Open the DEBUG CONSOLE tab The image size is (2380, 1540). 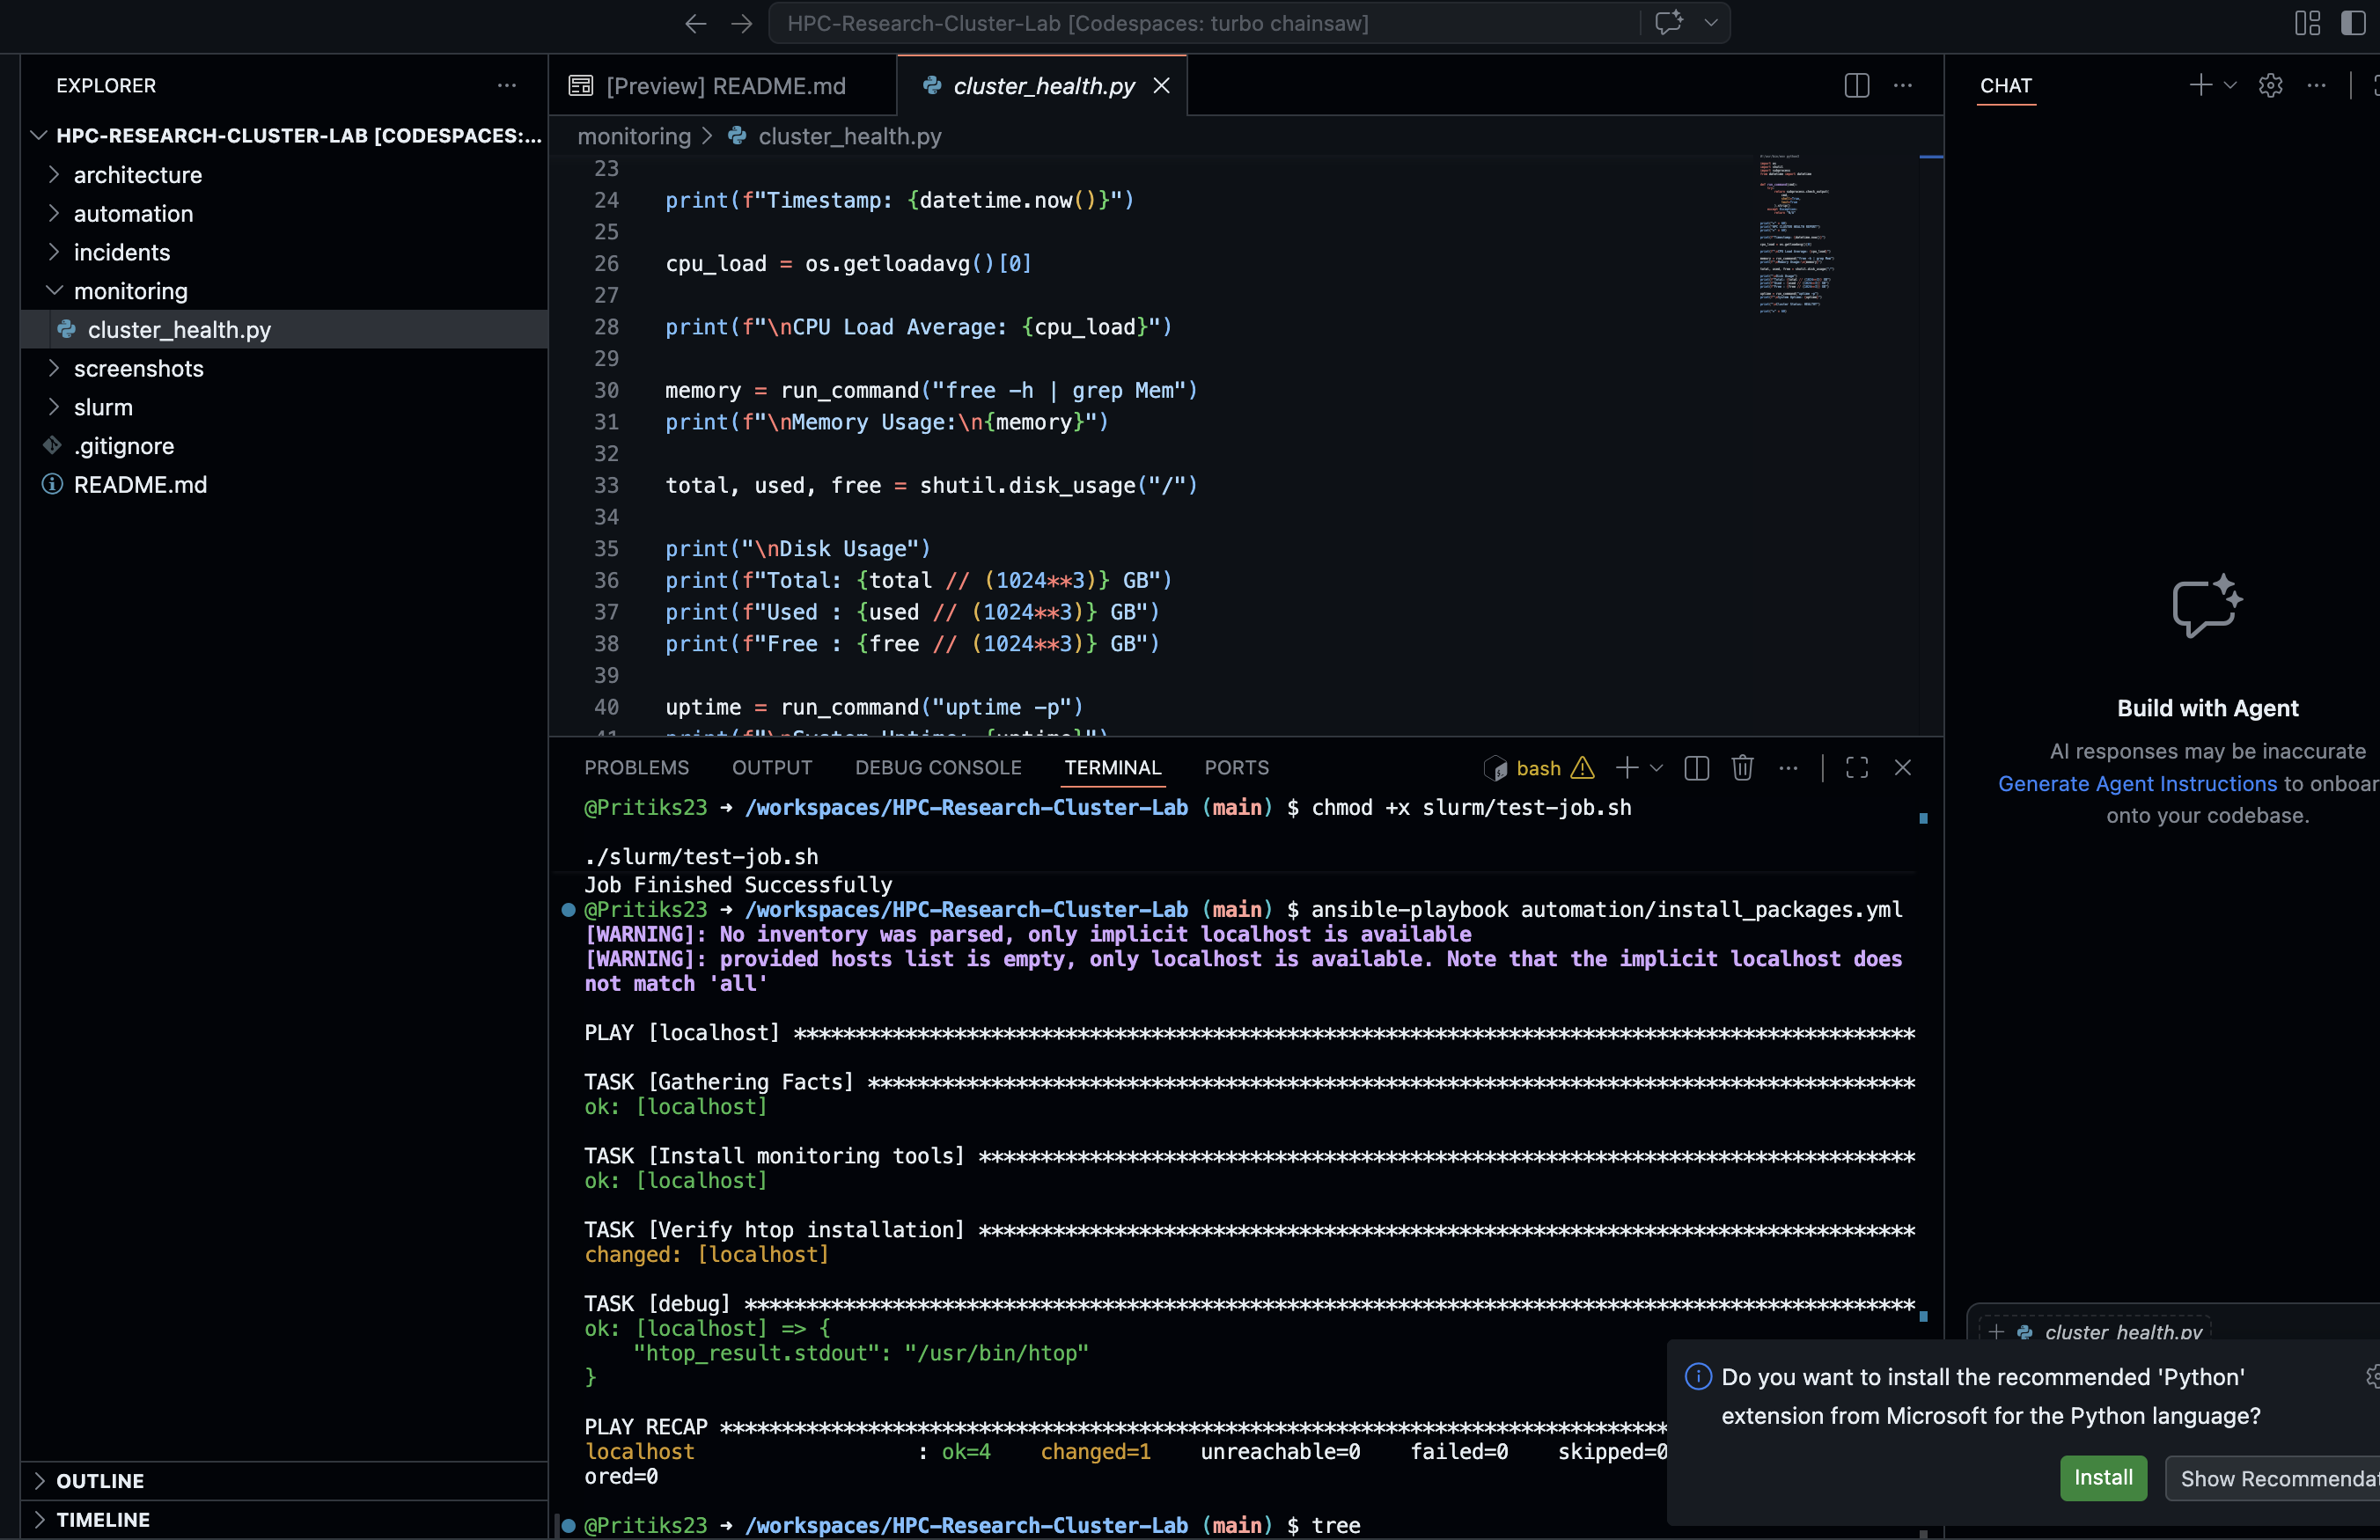pos(938,768)
